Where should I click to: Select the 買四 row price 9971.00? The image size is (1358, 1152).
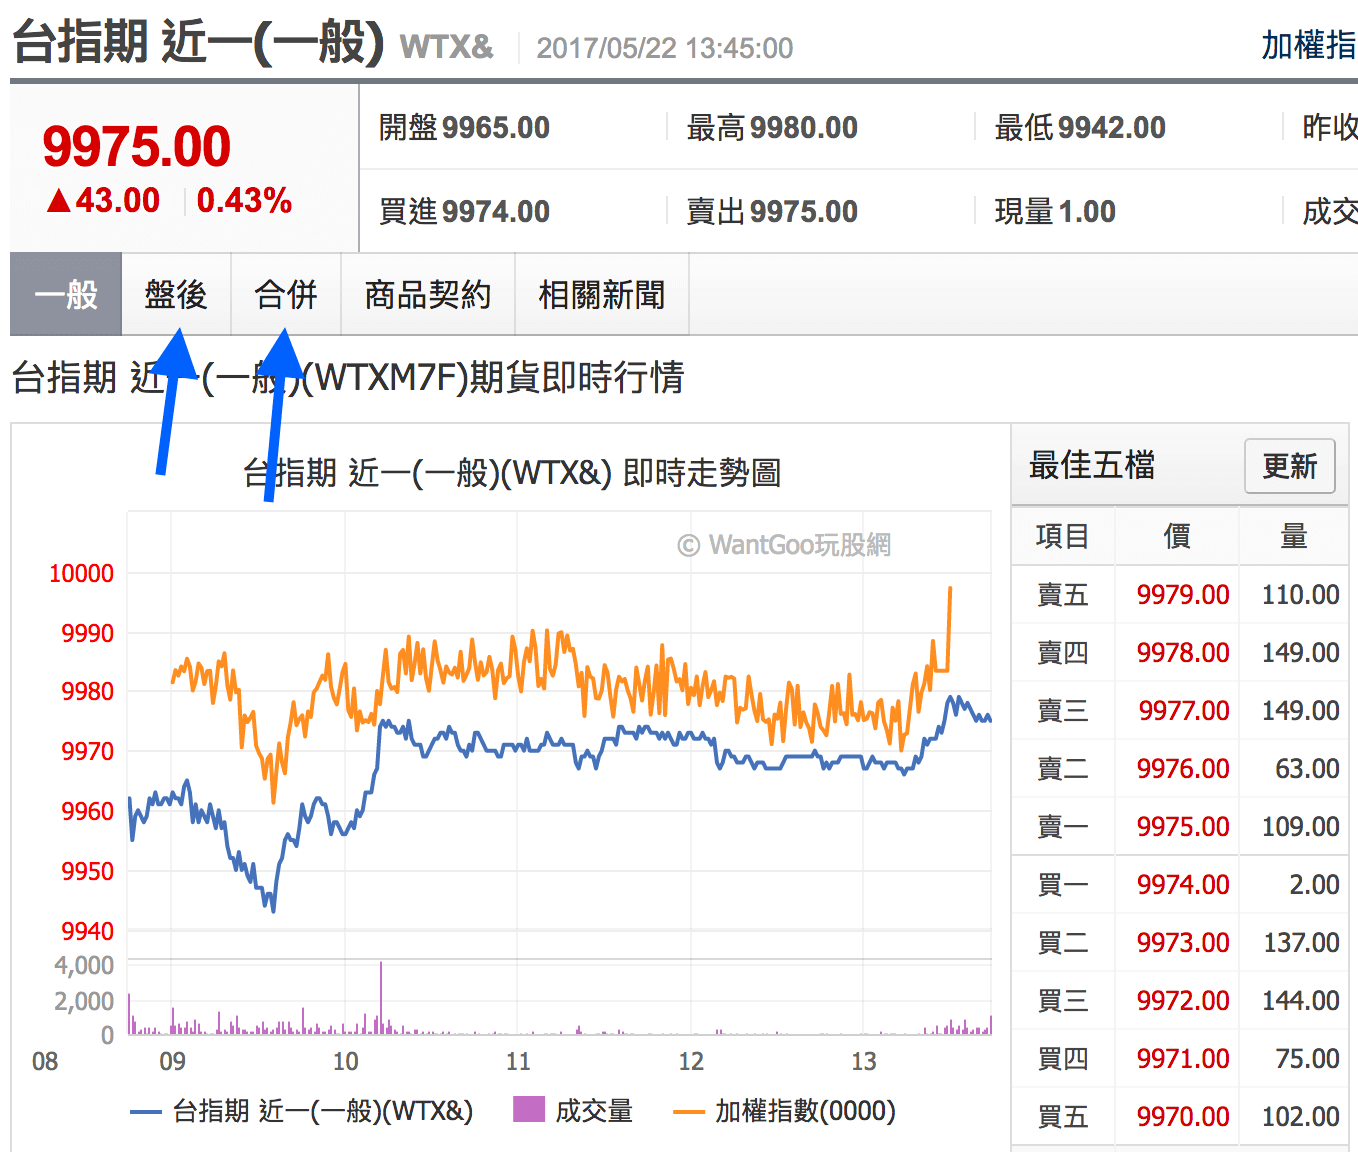[x=1183, y=1058]
